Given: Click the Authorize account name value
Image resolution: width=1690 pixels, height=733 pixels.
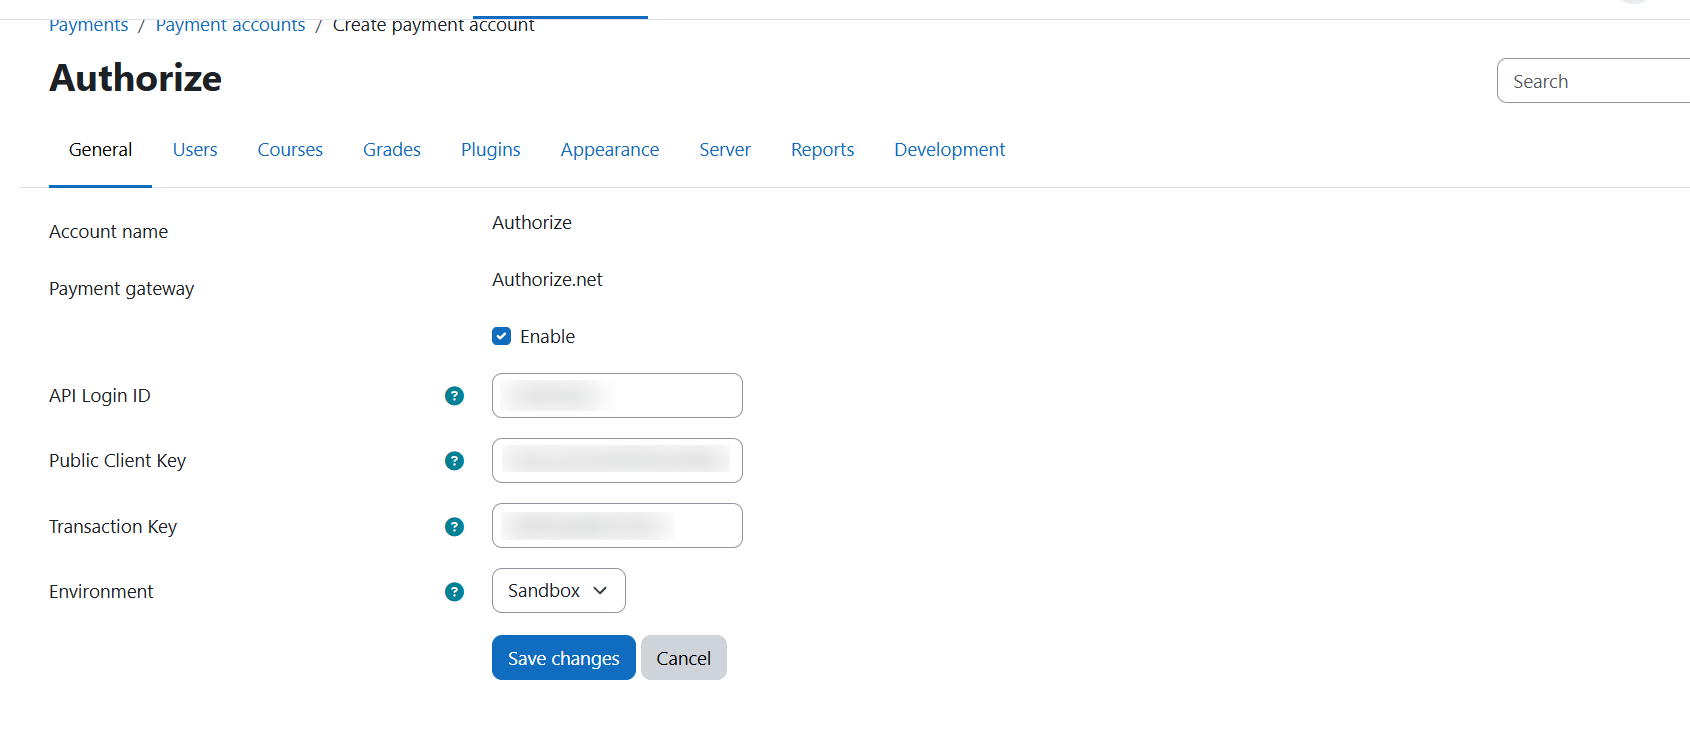Looking at the screenshot, I should [x=532, y=223].
